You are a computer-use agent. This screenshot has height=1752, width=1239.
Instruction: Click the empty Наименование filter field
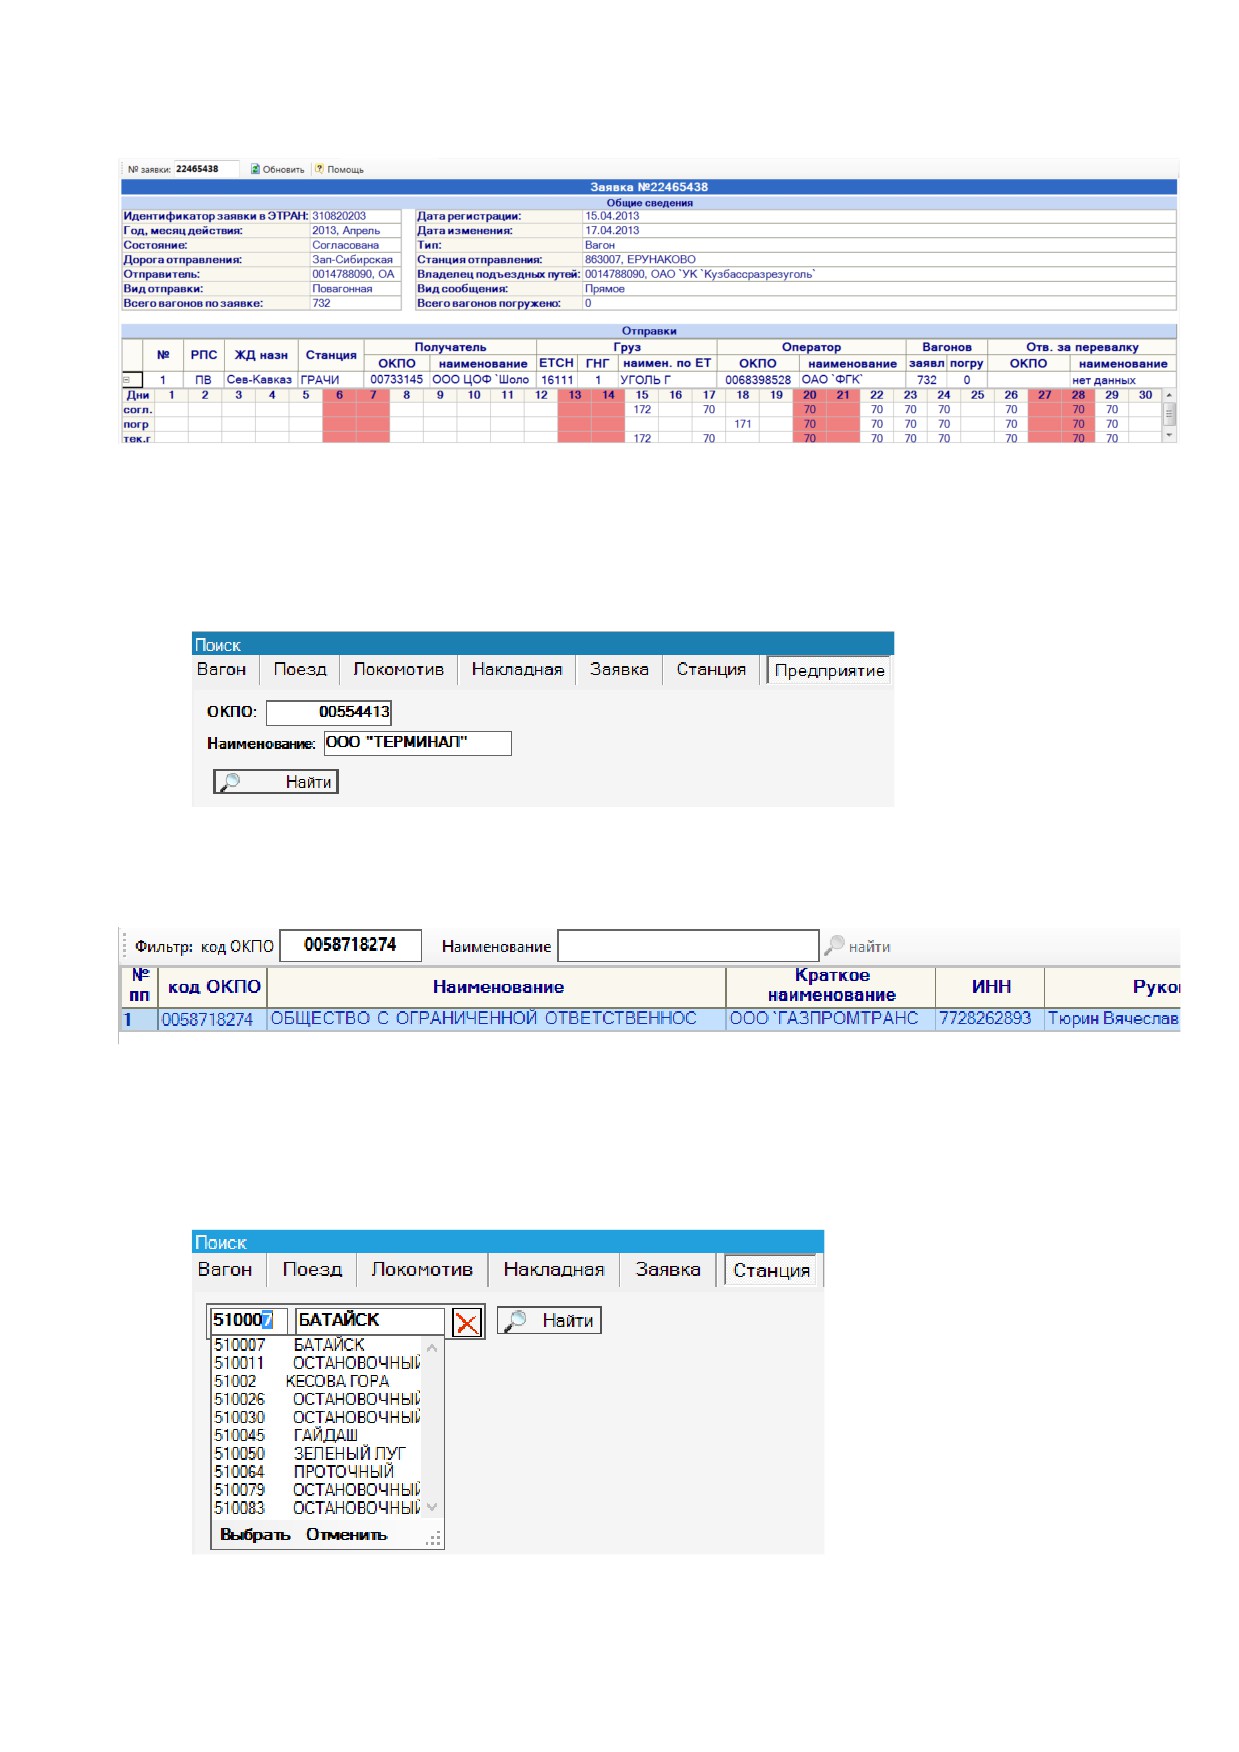(x=689, y=946)
